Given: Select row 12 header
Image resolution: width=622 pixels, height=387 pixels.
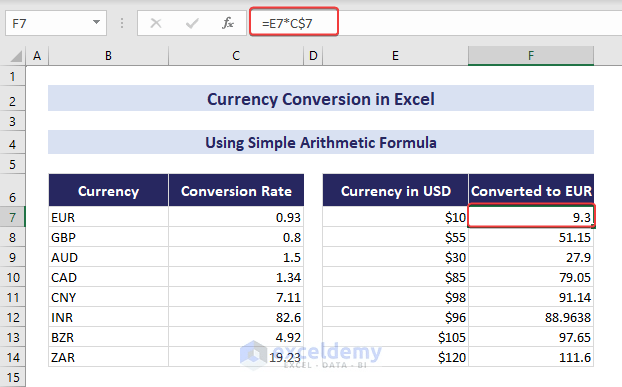Looking at the screenshot, I should pyautogui.click(x=13, y=317).
